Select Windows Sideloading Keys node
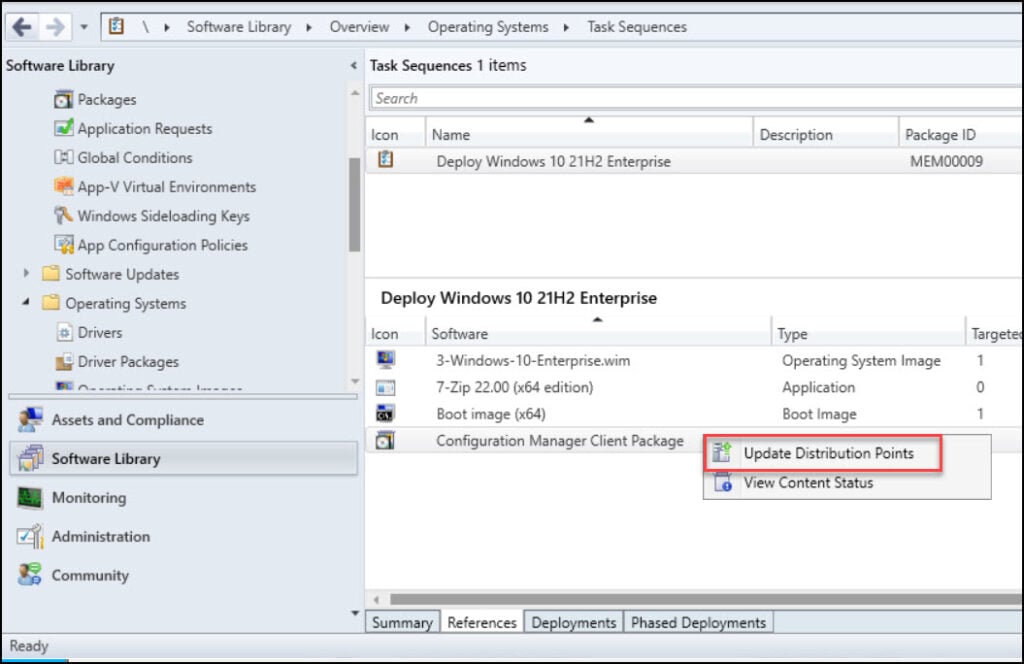The height and width of the screenshot is (664, 1024). pos(163,216)
